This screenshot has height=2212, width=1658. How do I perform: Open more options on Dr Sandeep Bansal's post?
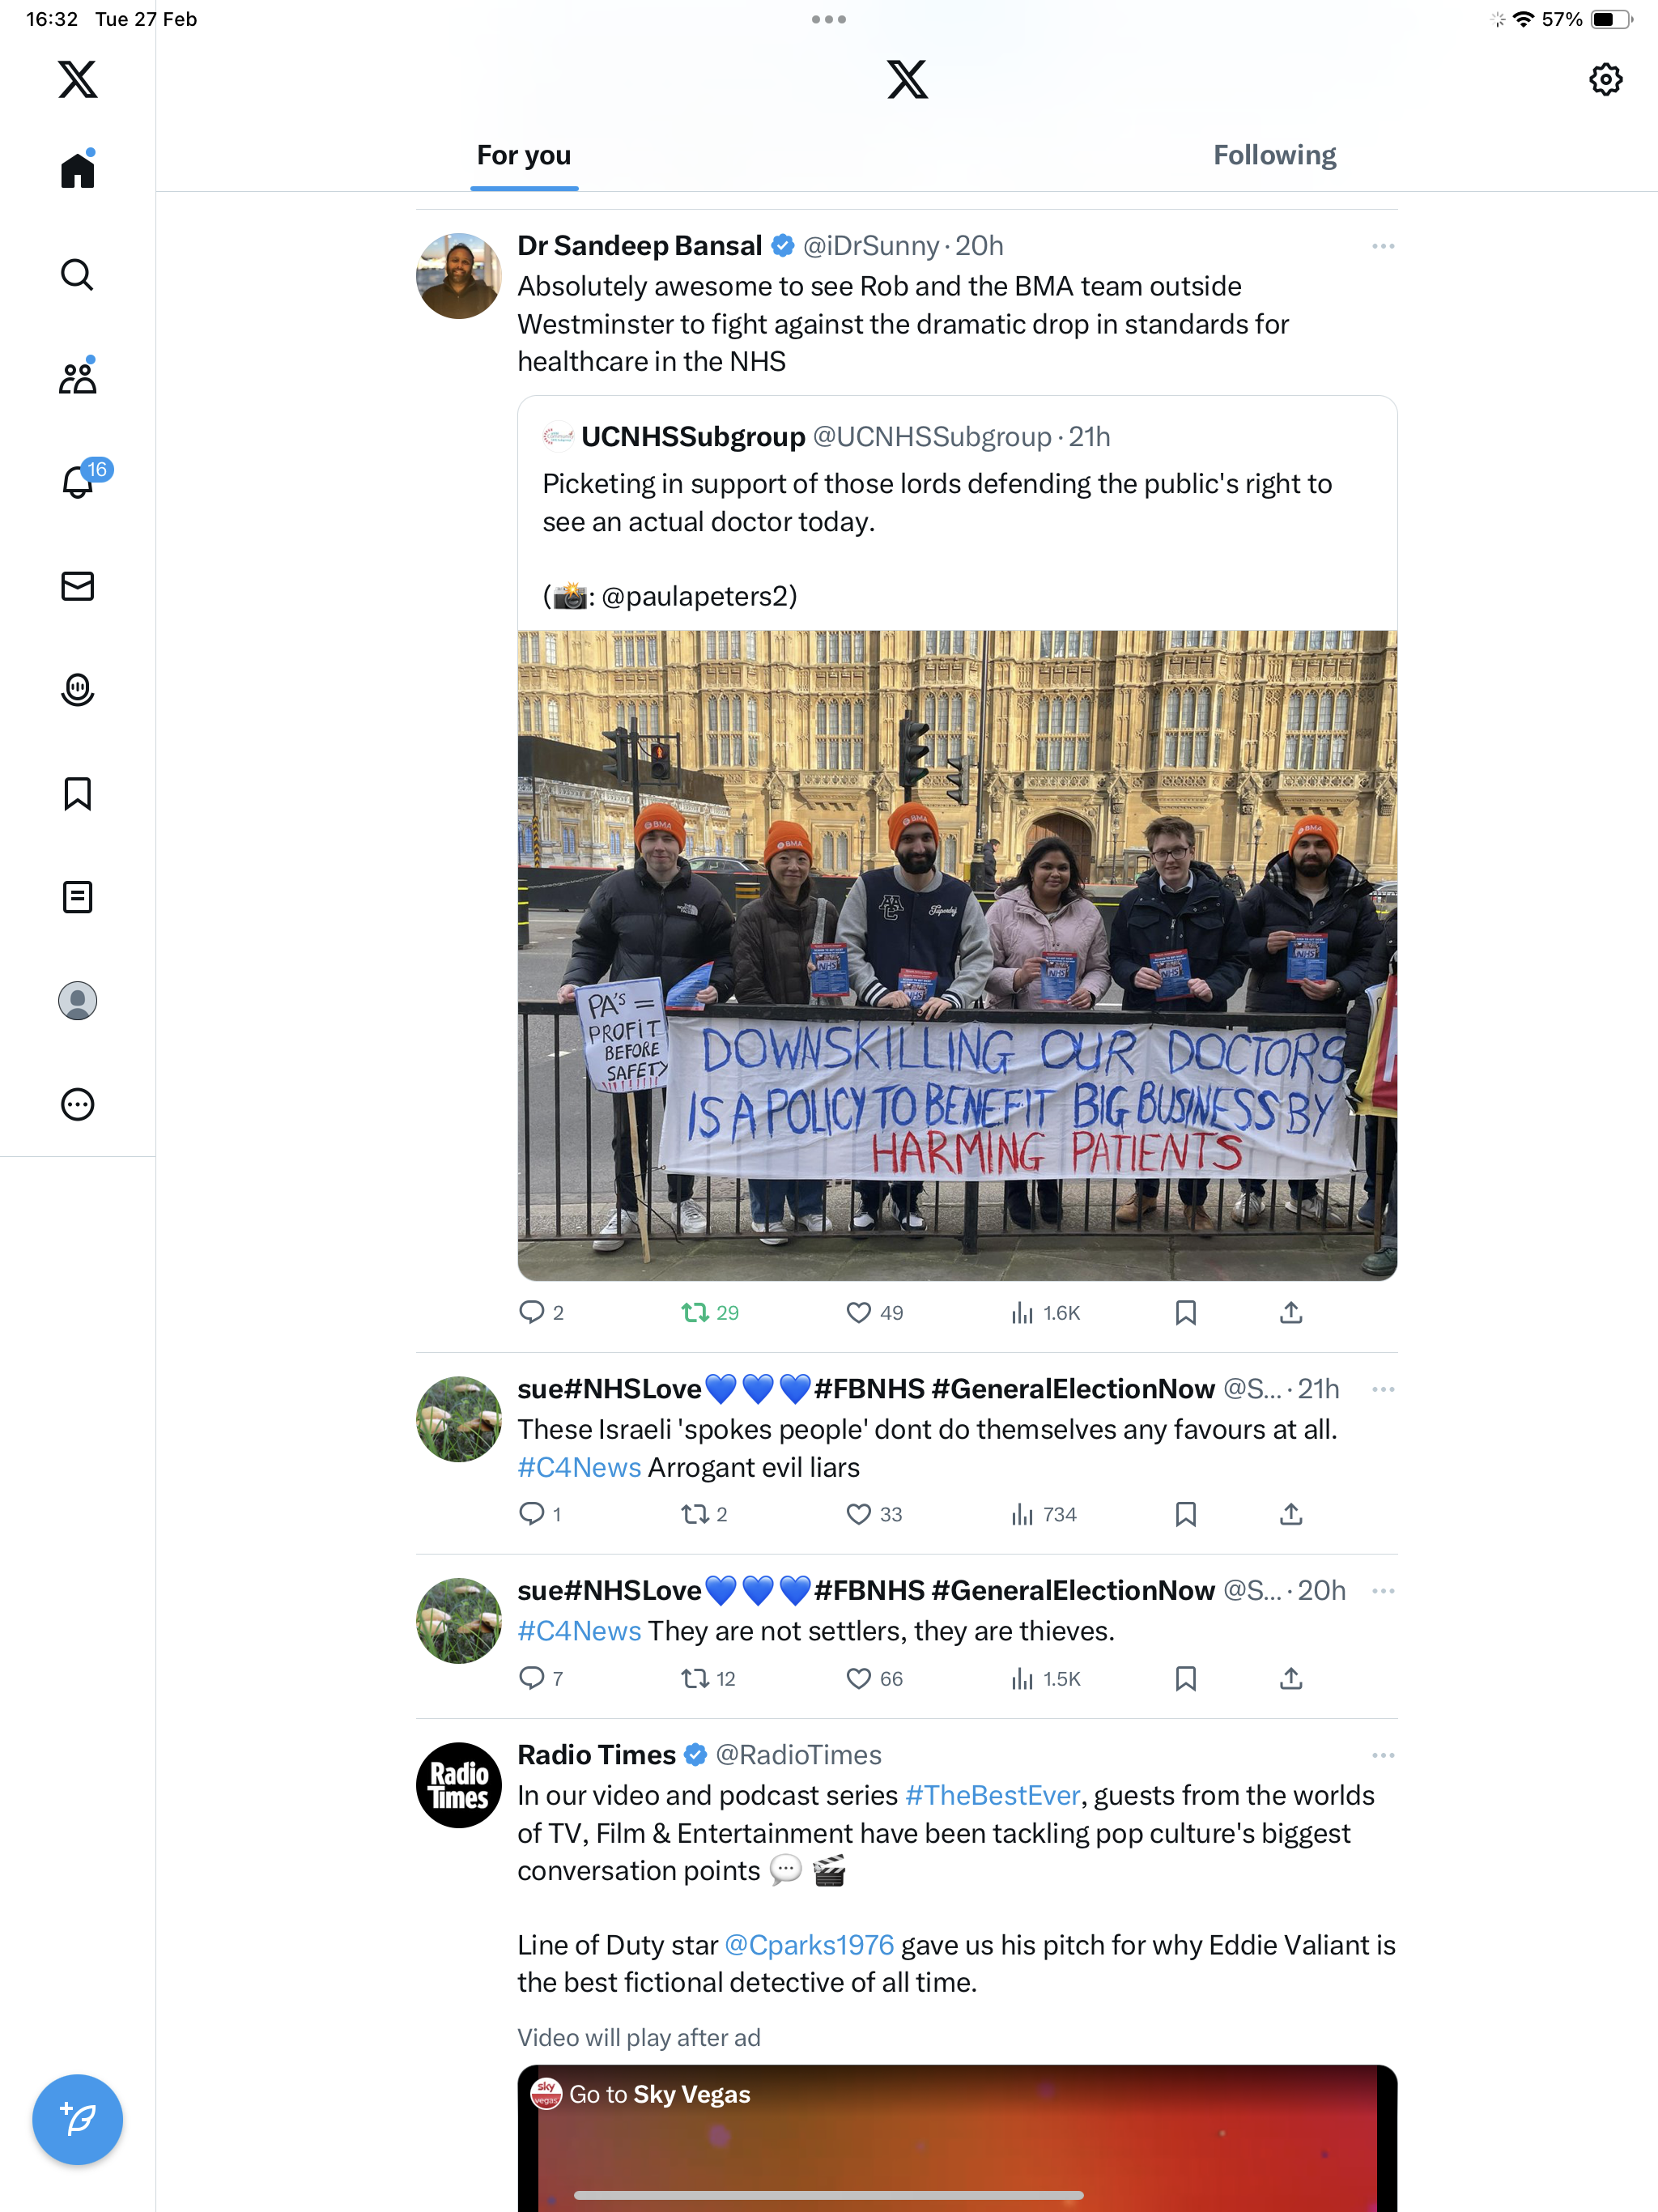coord(1383,246)
